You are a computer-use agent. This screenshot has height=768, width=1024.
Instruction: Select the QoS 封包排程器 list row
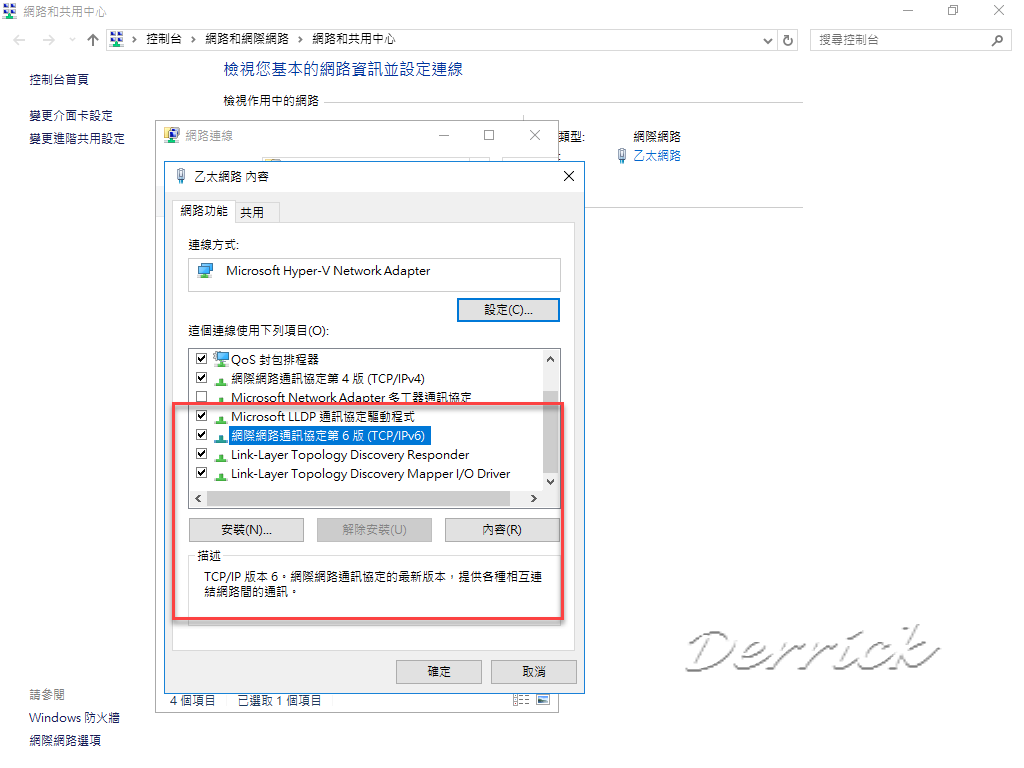click(274, 359)
